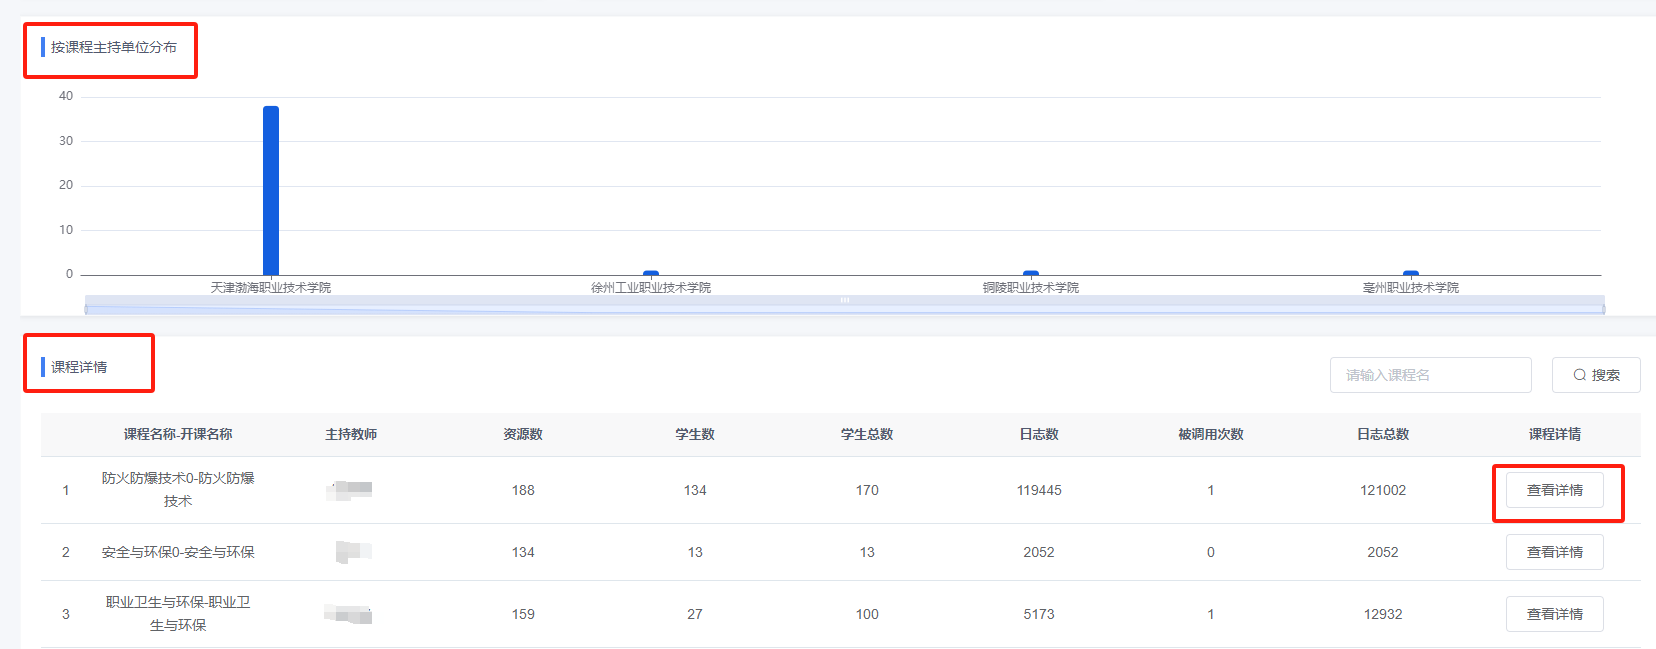Viewport: 1656px width, 649px height.
Task: Click the log count 119445
Action: pyautogui.click(x=1039, y=490)
